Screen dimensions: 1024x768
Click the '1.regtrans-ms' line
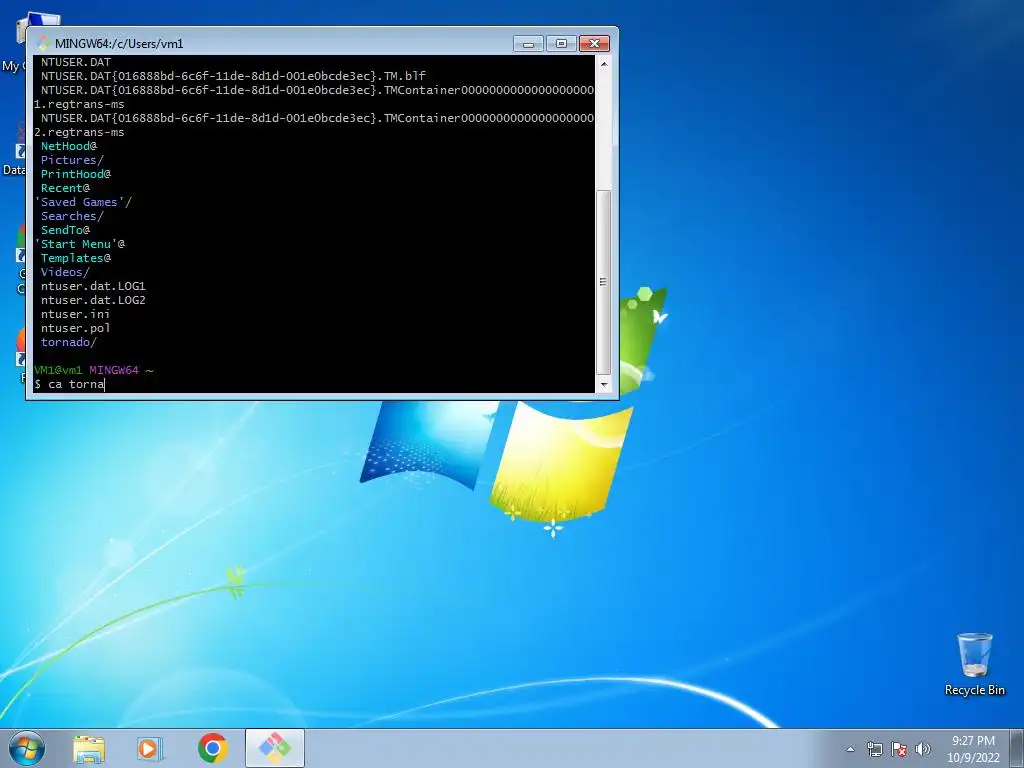click(79, 104)
